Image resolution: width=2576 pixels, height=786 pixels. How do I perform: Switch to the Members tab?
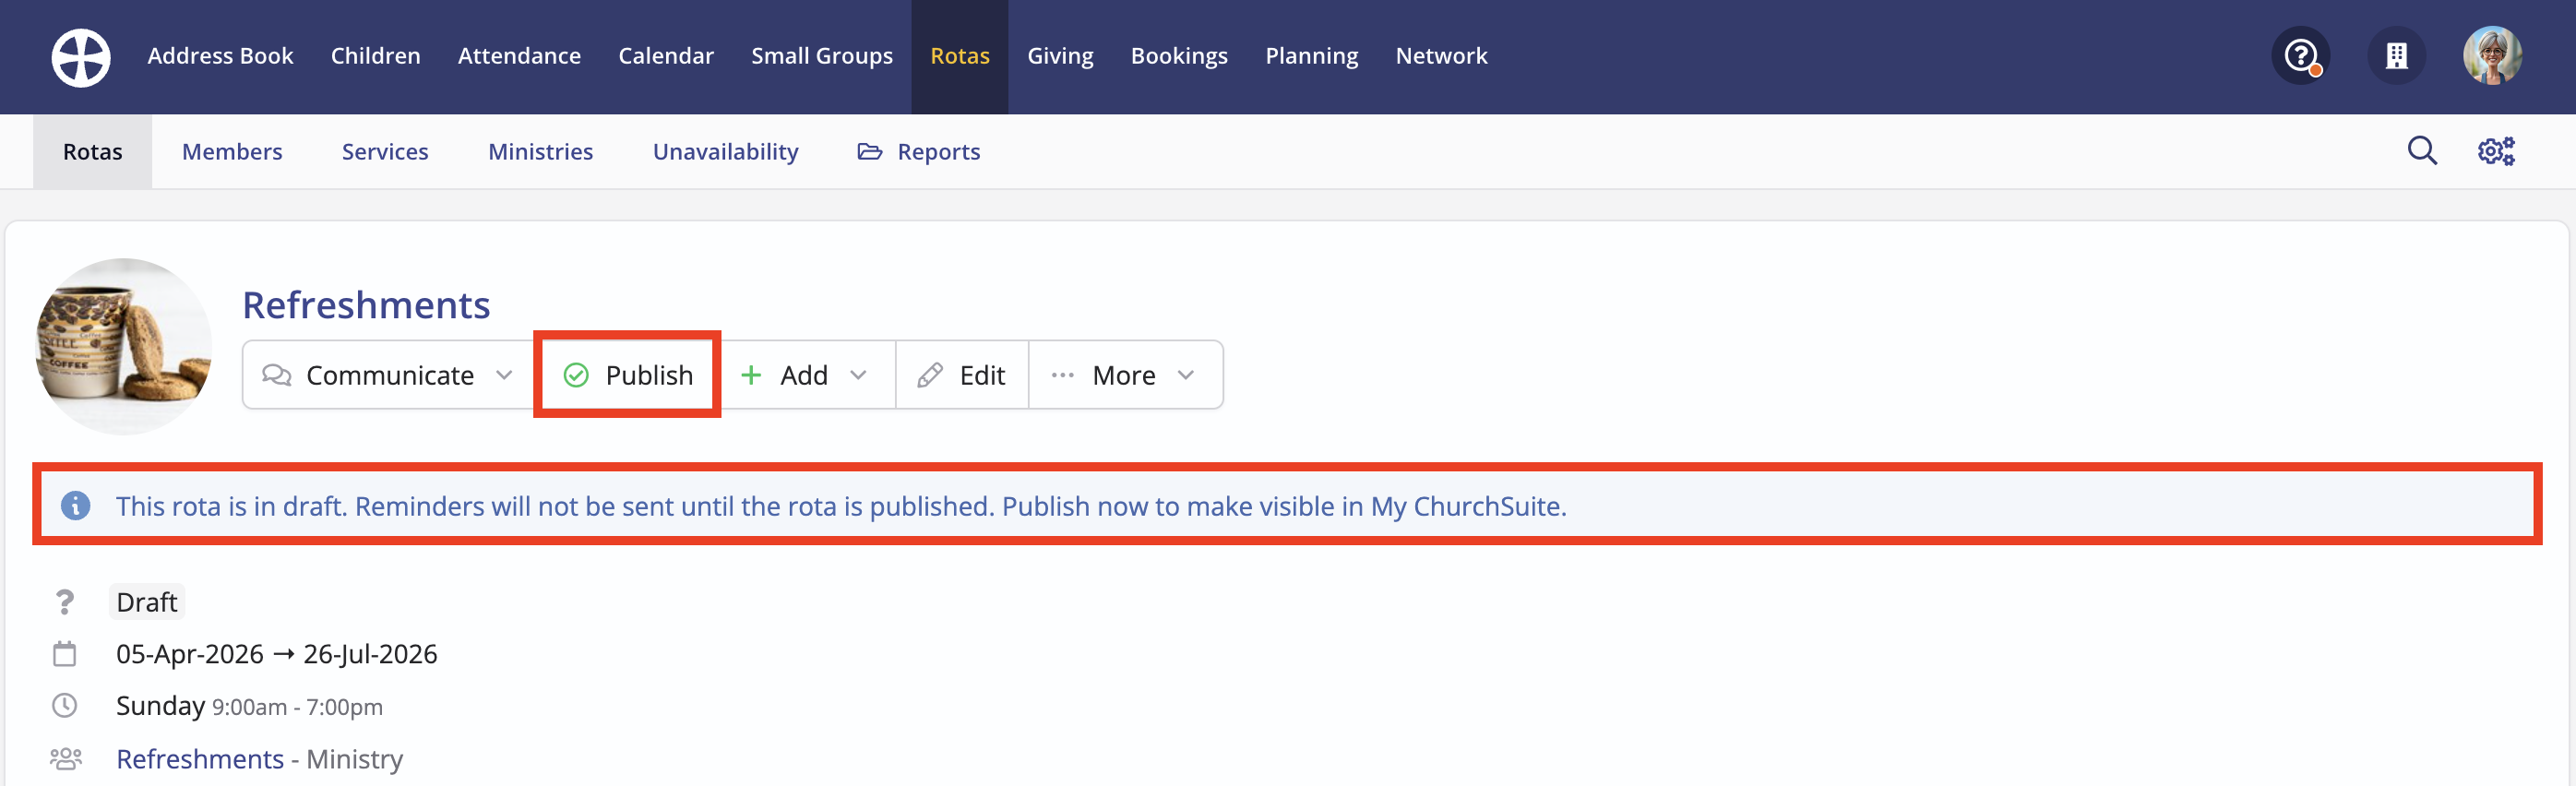pos(232,152)
